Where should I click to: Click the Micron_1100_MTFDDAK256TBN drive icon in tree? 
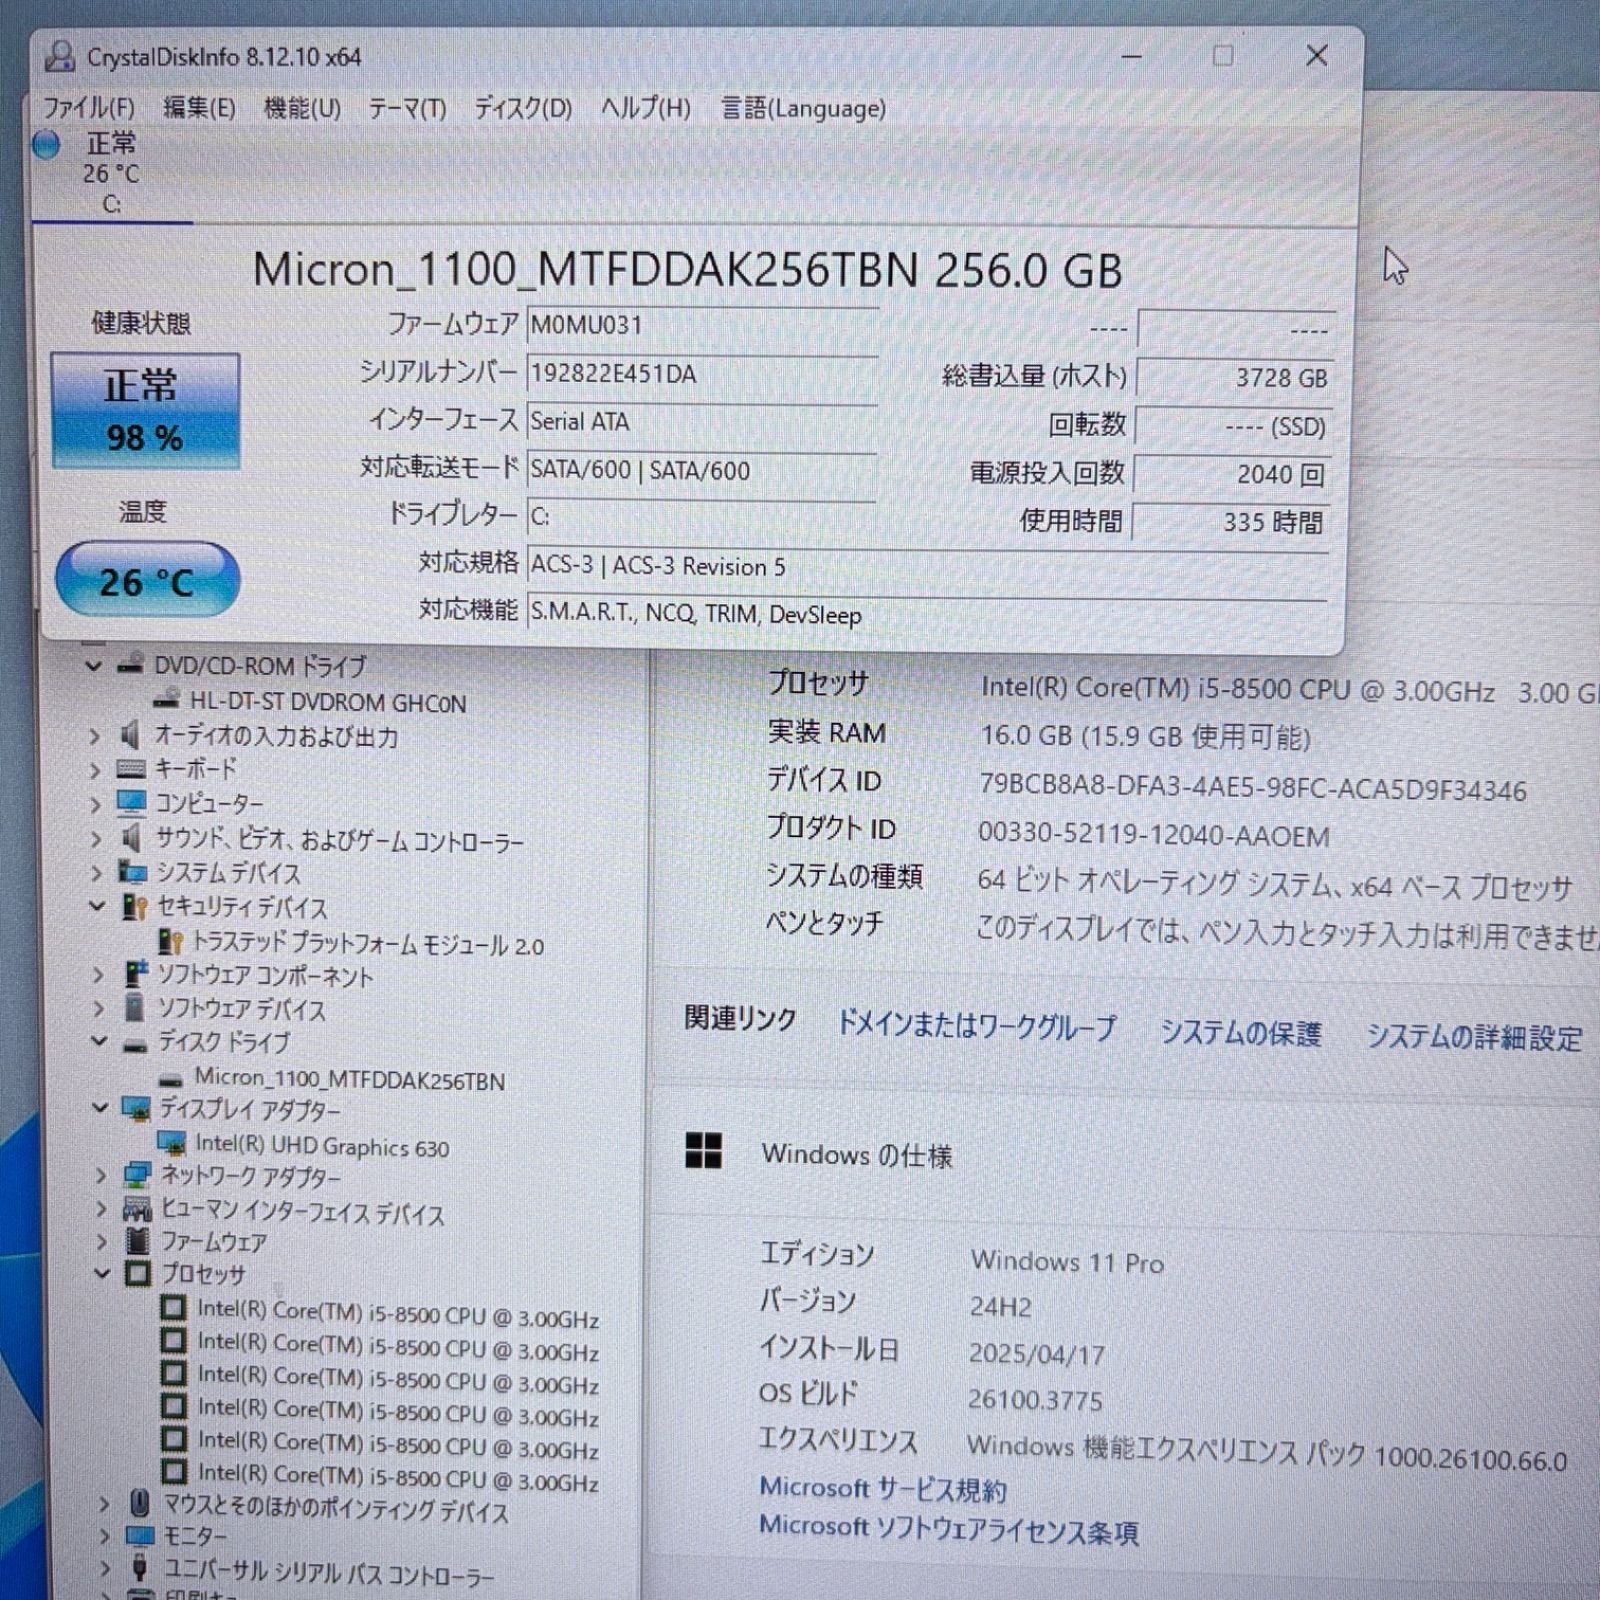tap(172, 1080)
